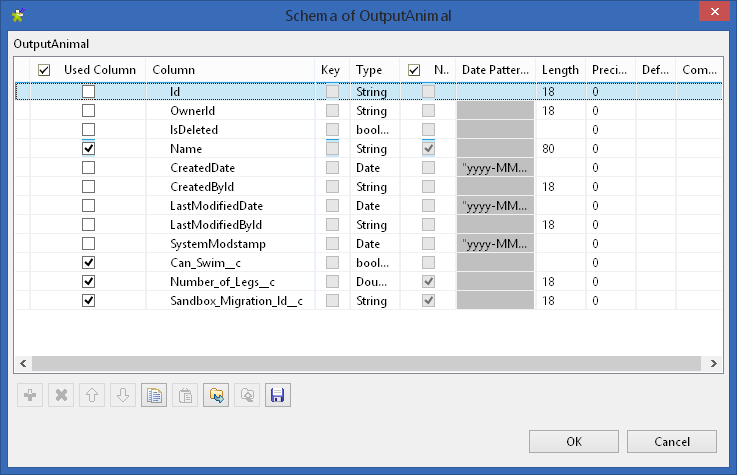Click the remove column X icon
Image resolution: width=737 pixels, height=475 pixels.
[x=61, y=395]
